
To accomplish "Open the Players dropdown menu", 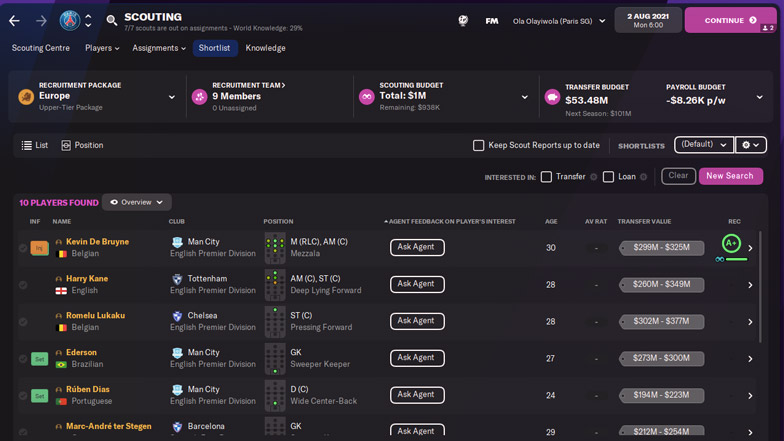I will [102, 48].
